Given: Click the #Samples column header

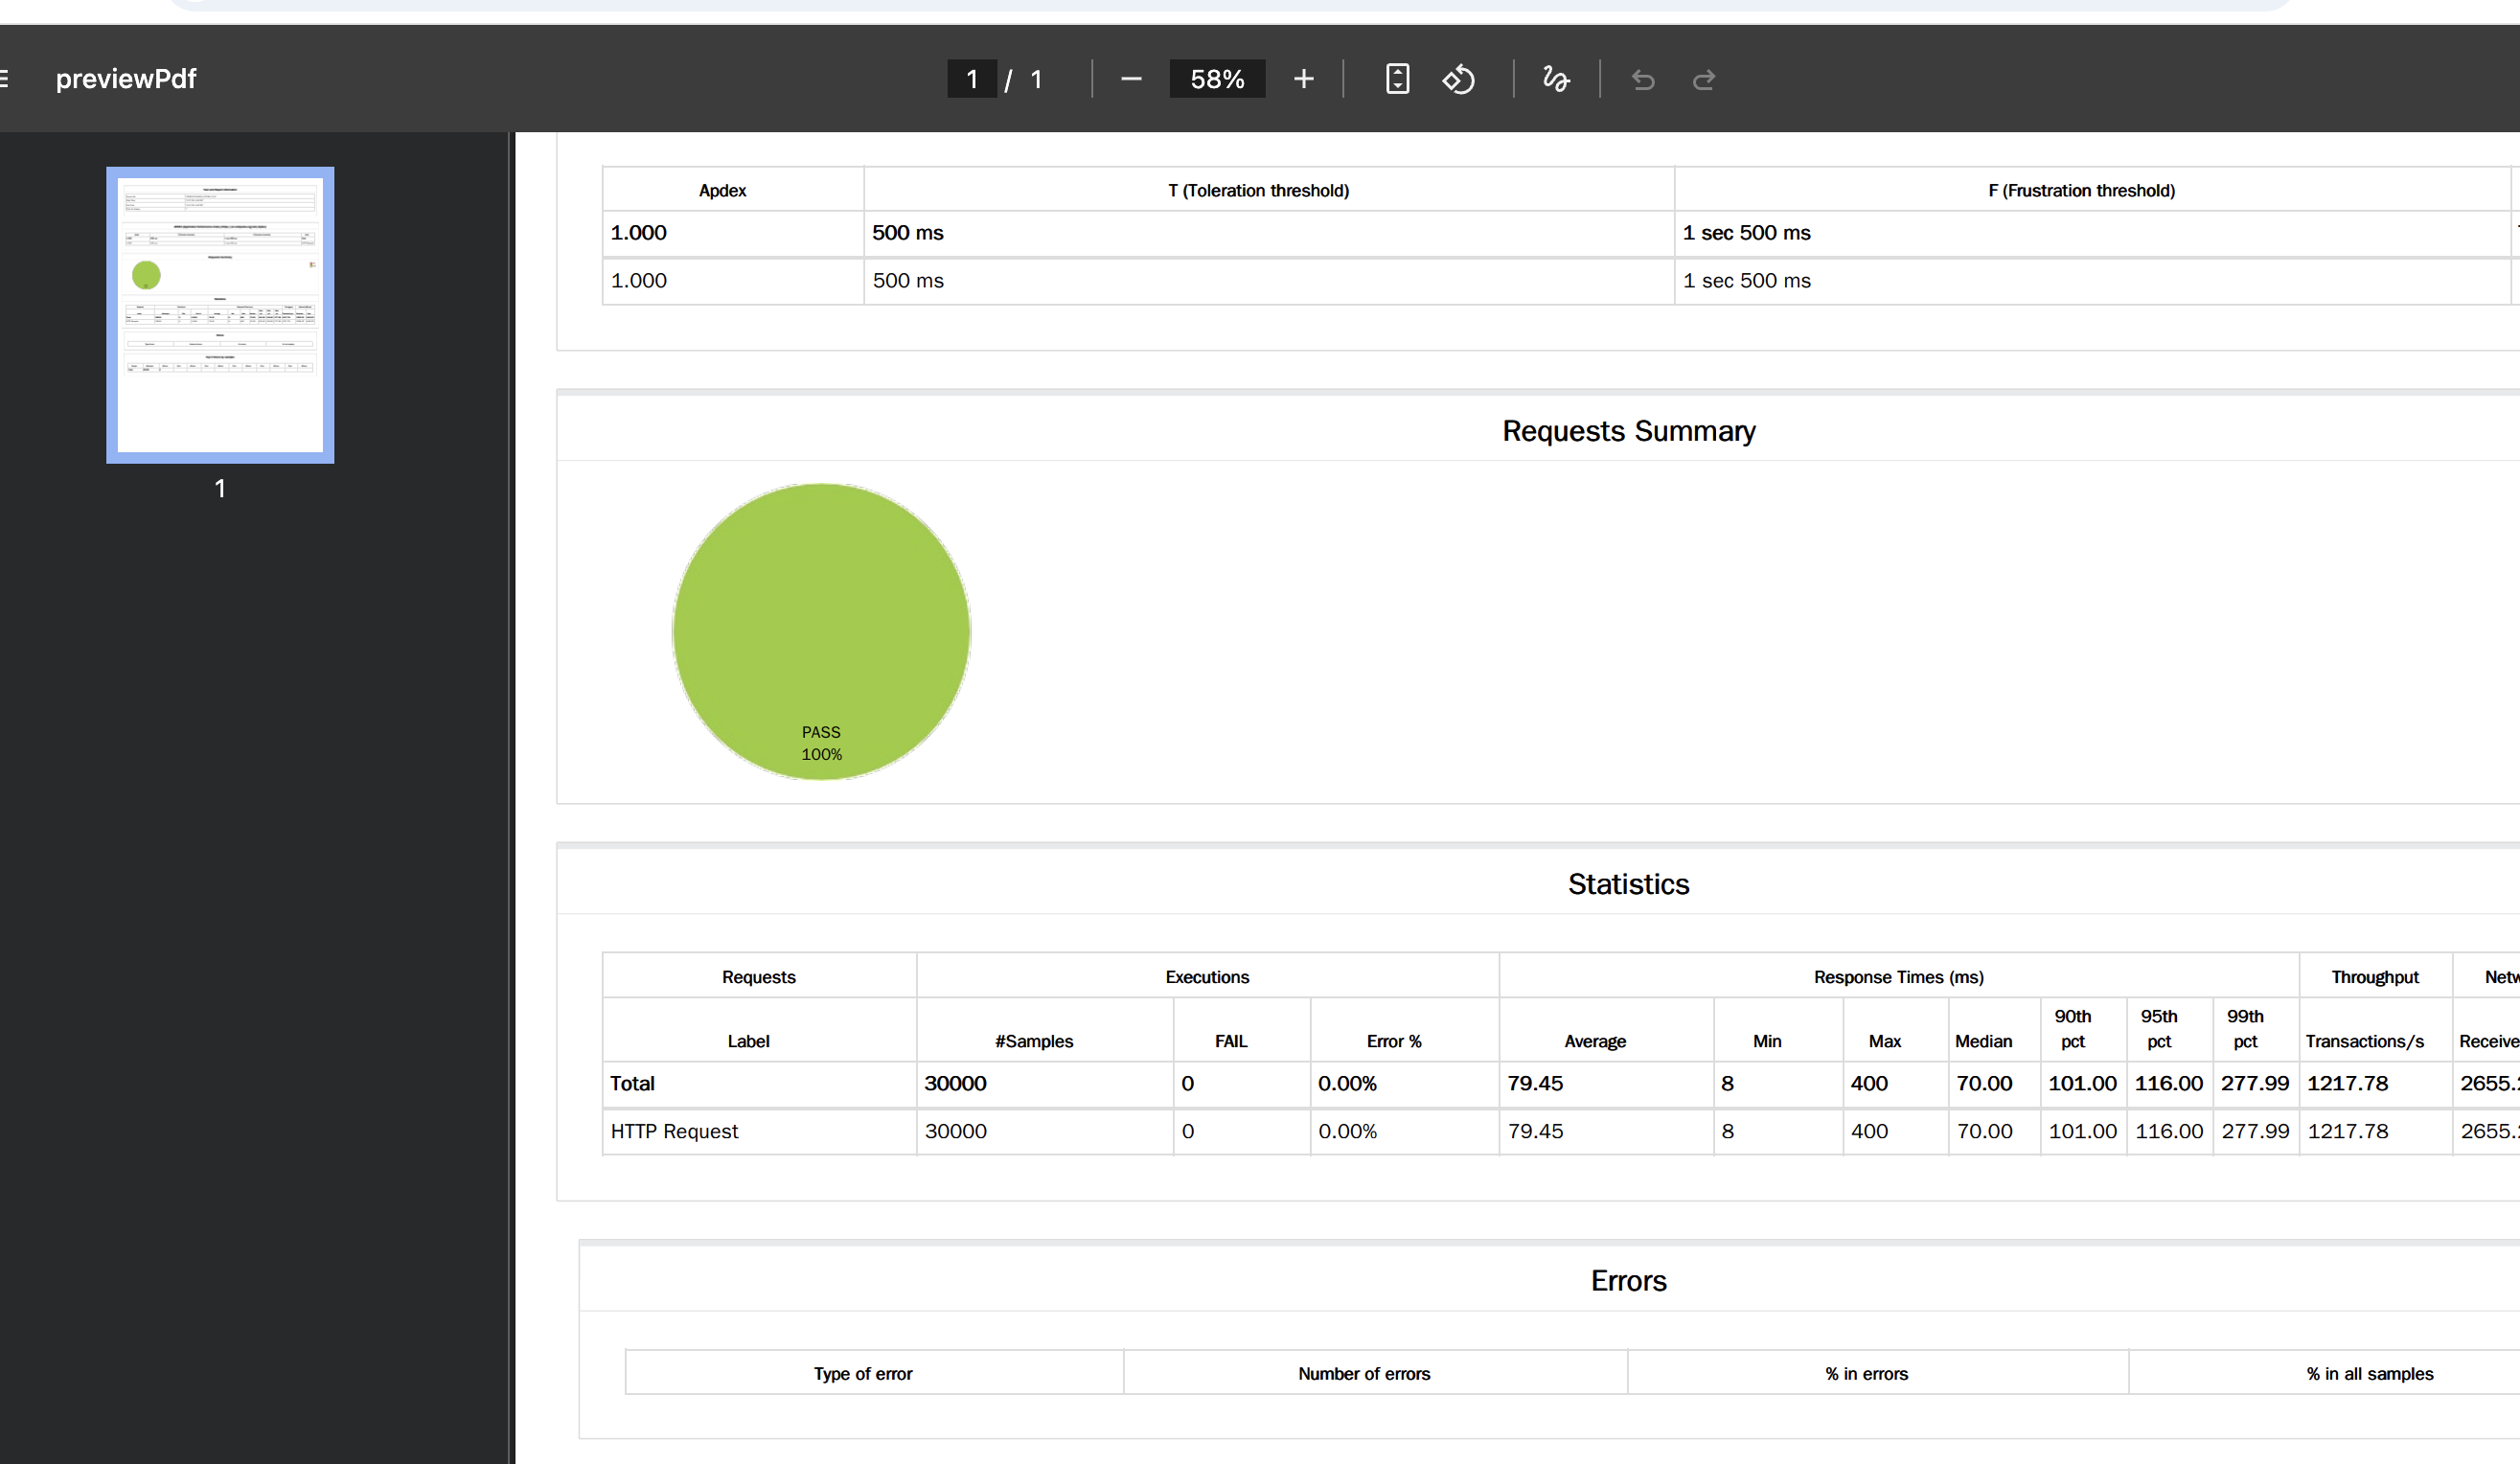Looking at the screenshot, I should [x=1034, y=1041].
